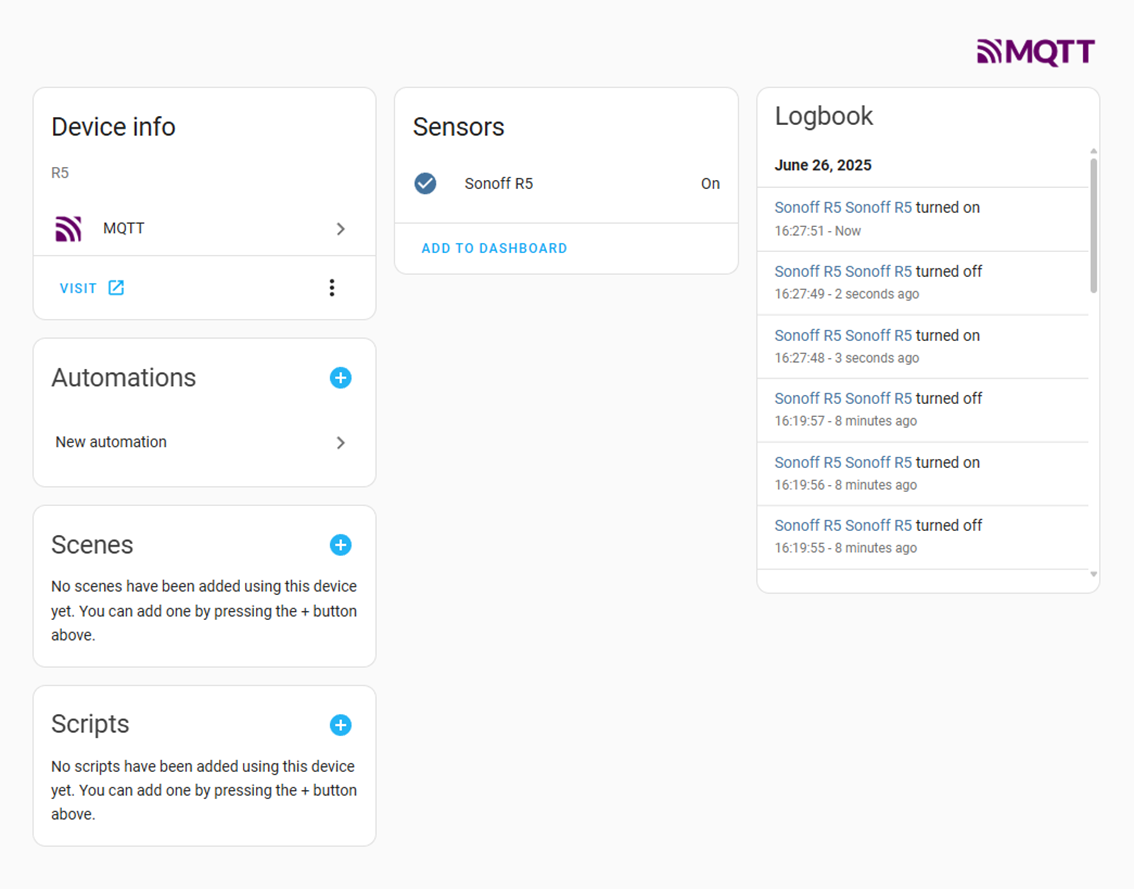Screen dimensions: 1134x889
Task: Open Sonoff R5 link in 16:27:49 entry
Action: coord(808,271)
